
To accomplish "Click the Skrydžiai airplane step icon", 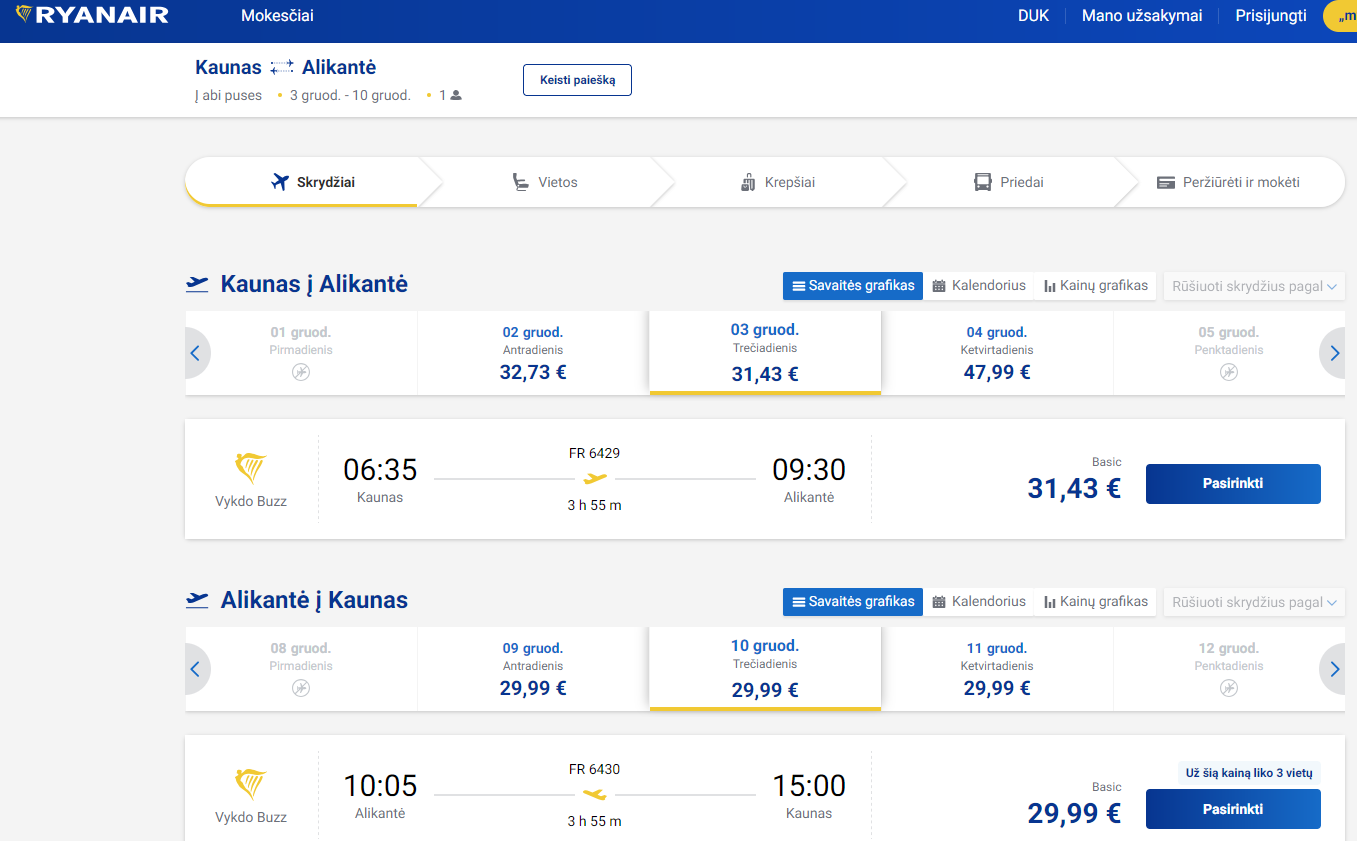I will tap(280, 182).
